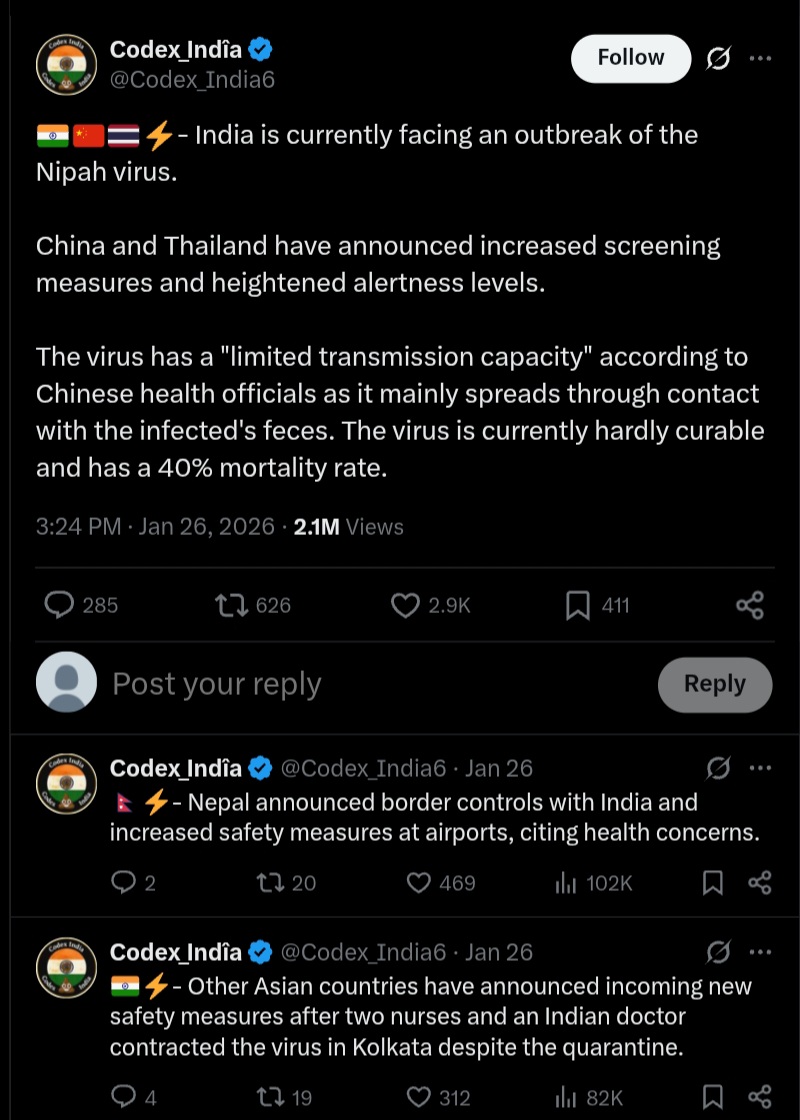800x1120 pixels.
Task: View analytics for the Nepal reply (102K)
Action: (x=567, y=883)
